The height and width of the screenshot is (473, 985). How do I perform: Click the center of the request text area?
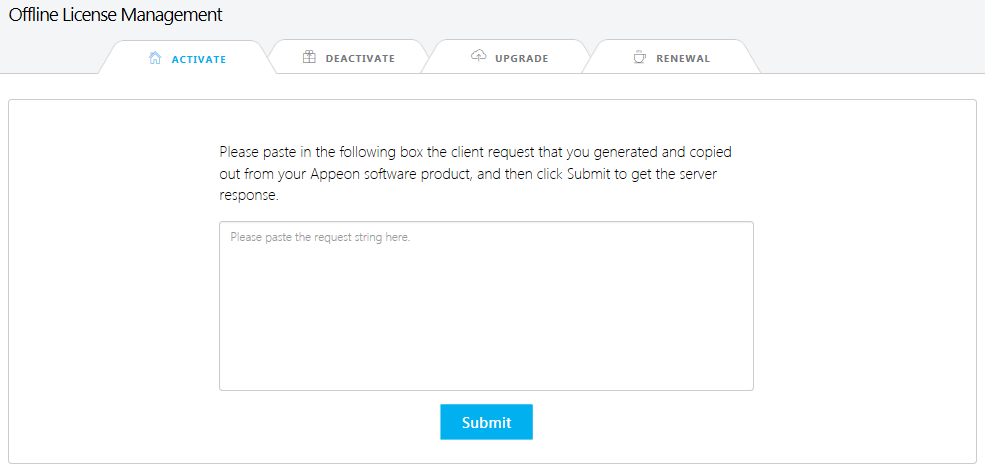486,306
